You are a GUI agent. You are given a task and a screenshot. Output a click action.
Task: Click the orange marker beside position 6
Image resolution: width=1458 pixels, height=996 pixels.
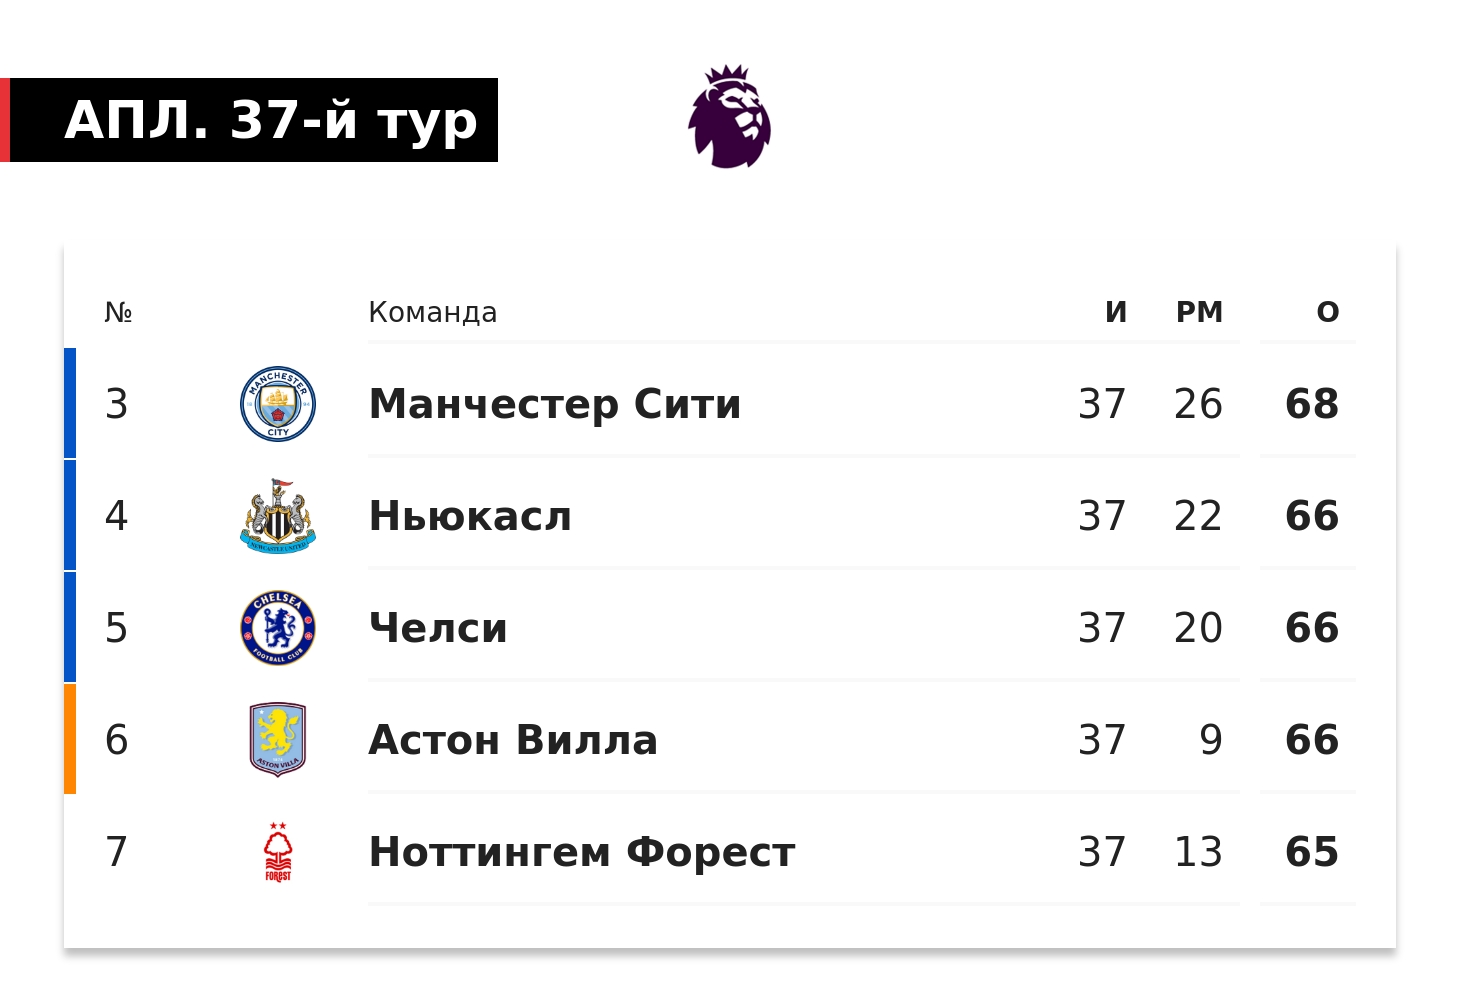pos(70,739)
